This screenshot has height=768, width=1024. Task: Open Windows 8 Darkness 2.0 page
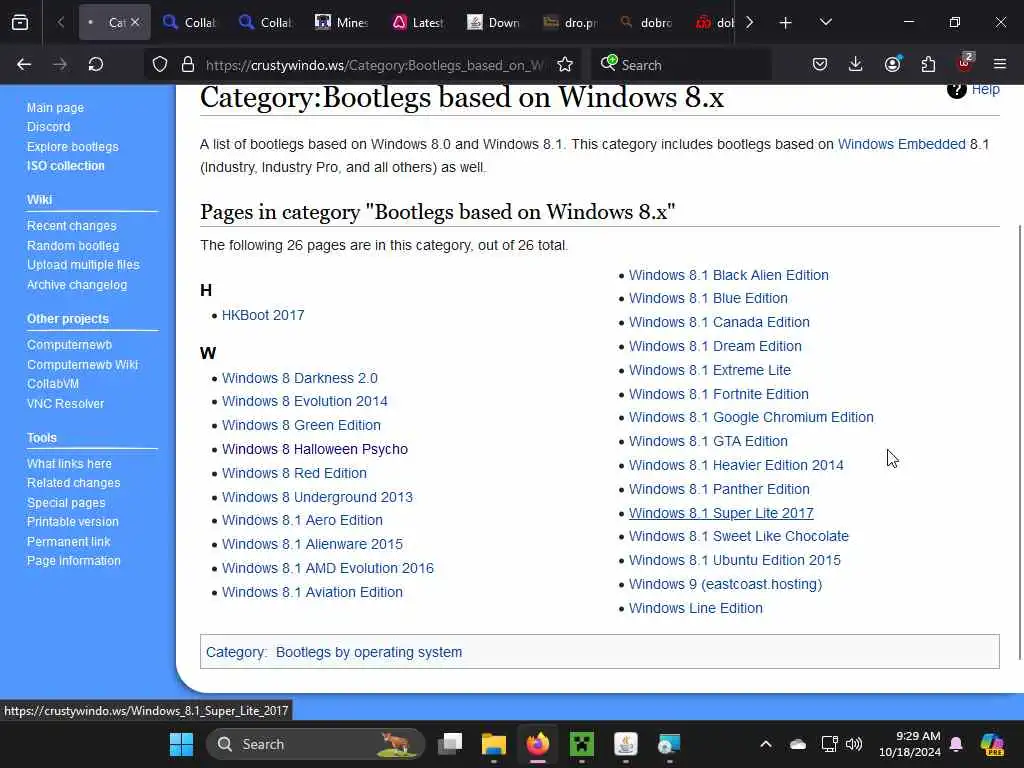coord(300,378)
